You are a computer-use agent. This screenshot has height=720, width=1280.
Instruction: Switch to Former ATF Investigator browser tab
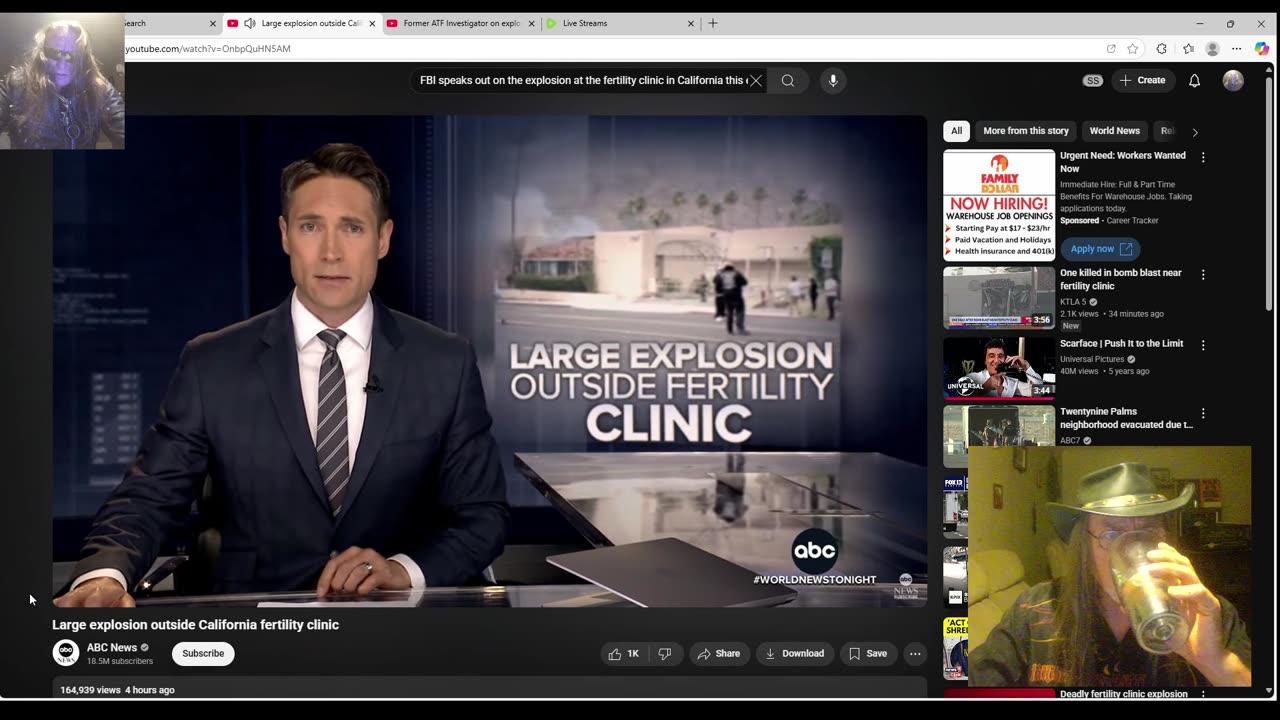[461, 23]
